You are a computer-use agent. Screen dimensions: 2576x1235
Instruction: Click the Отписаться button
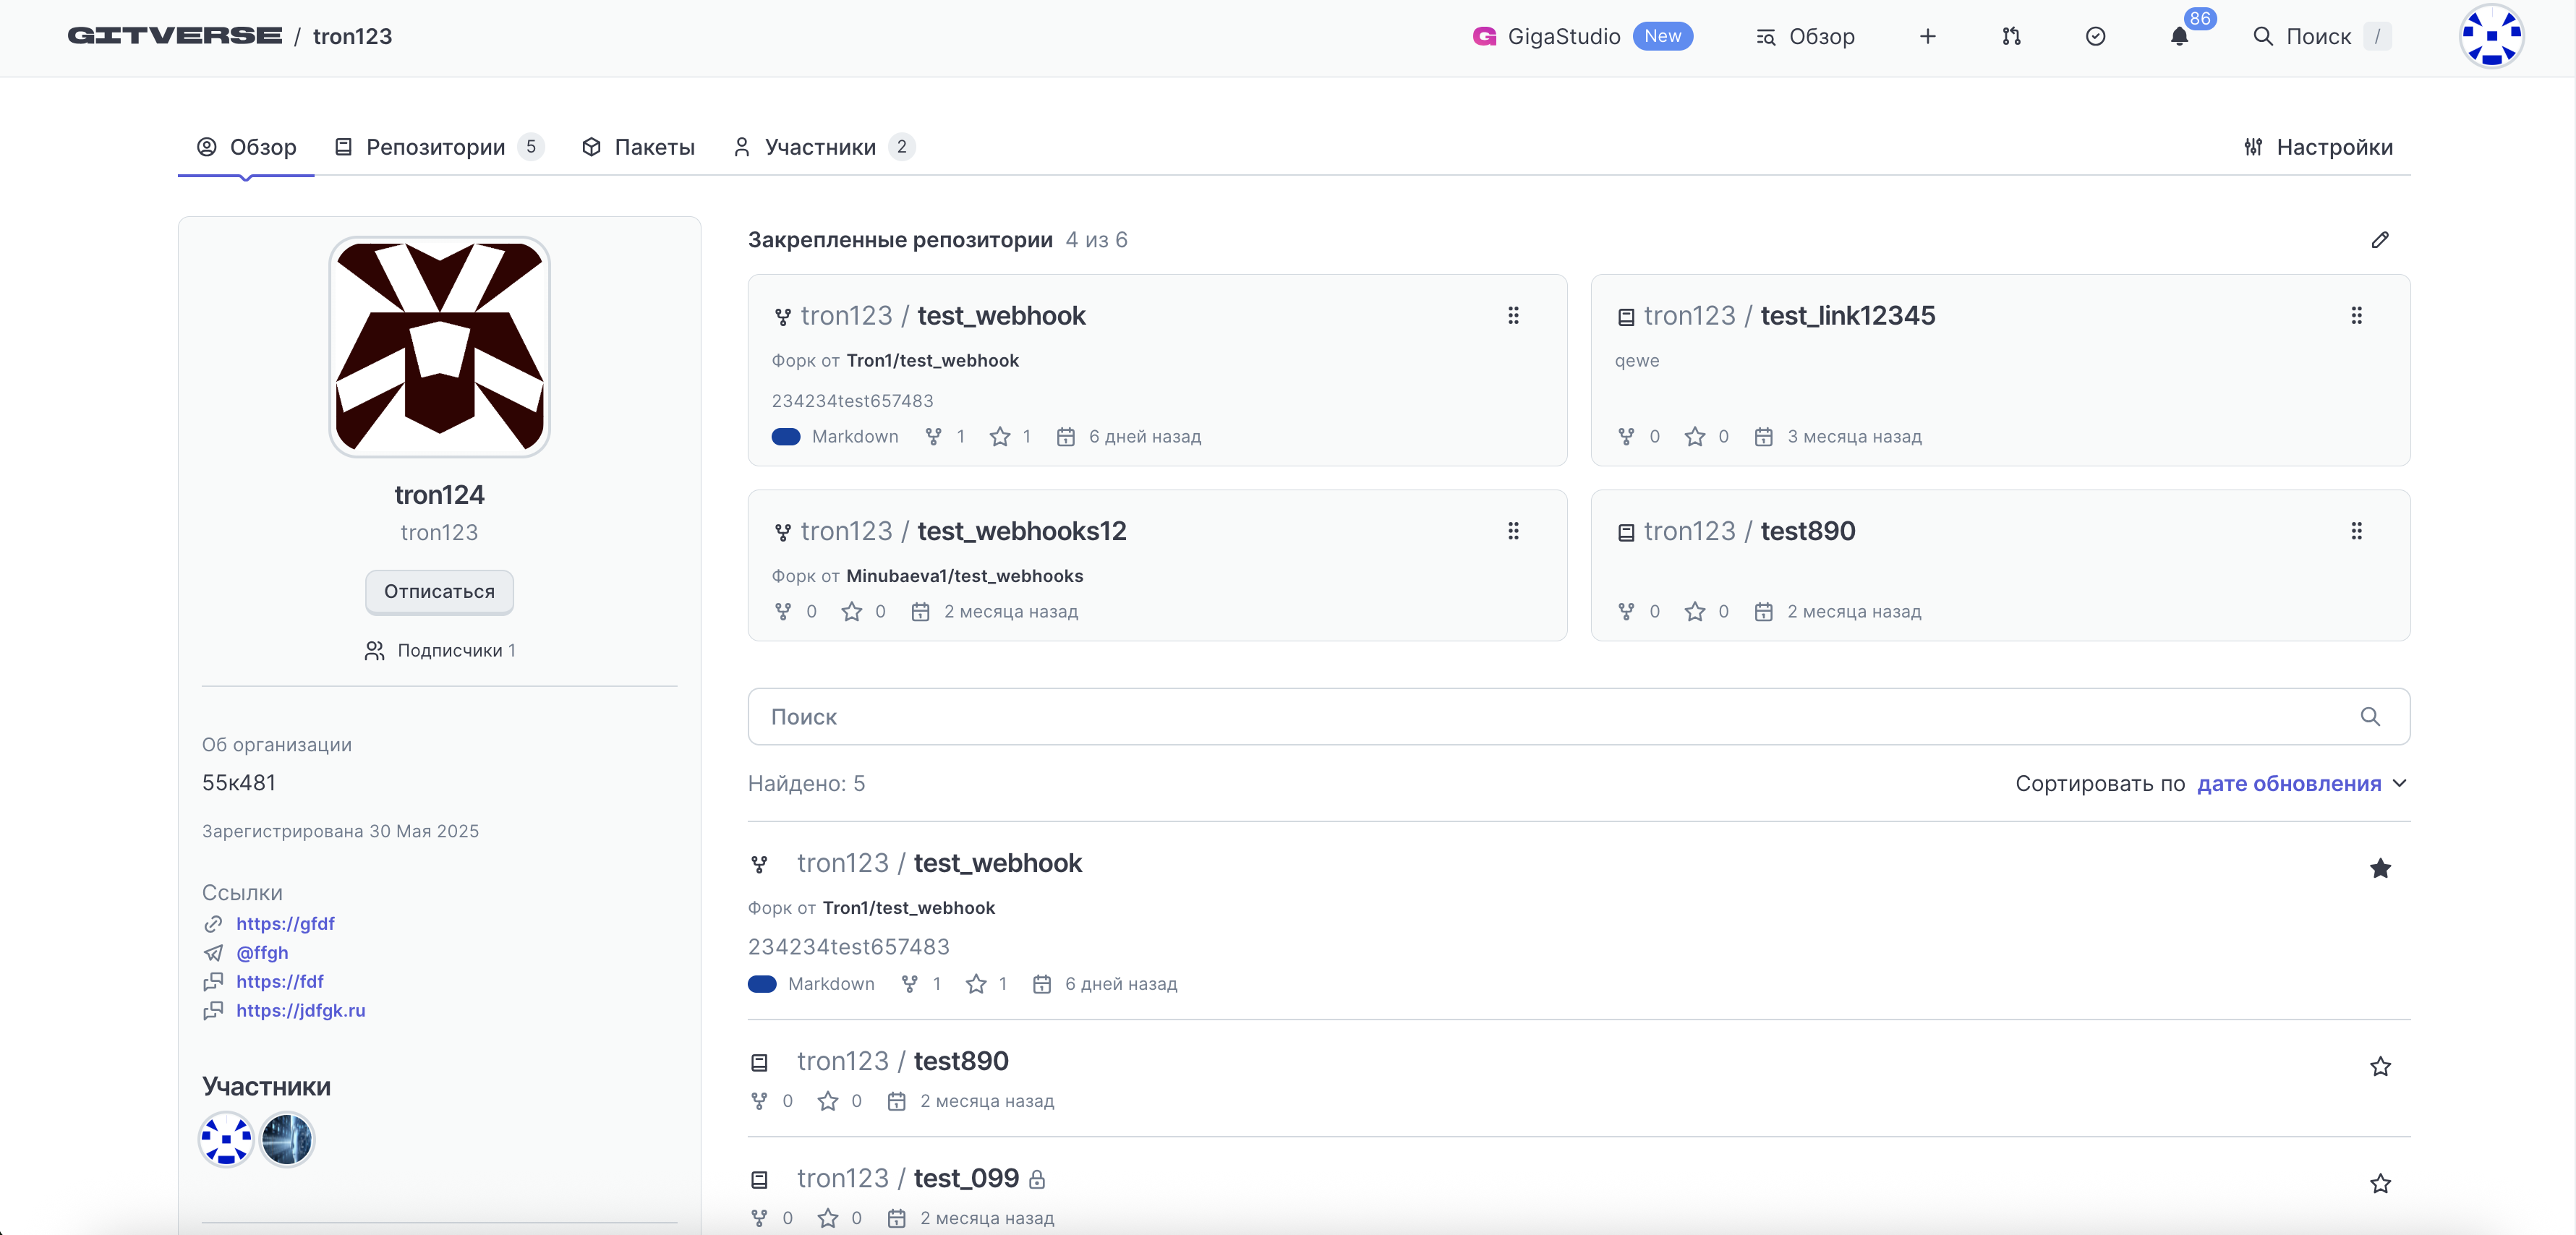(x=439, y=592)
